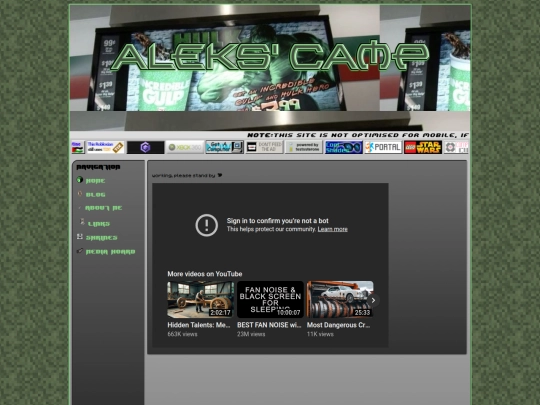Image resolution: width=540 pixels, height=405 pixels.
Task: Open the Hidden Talents video thumbnail
Action: (200, 299)
